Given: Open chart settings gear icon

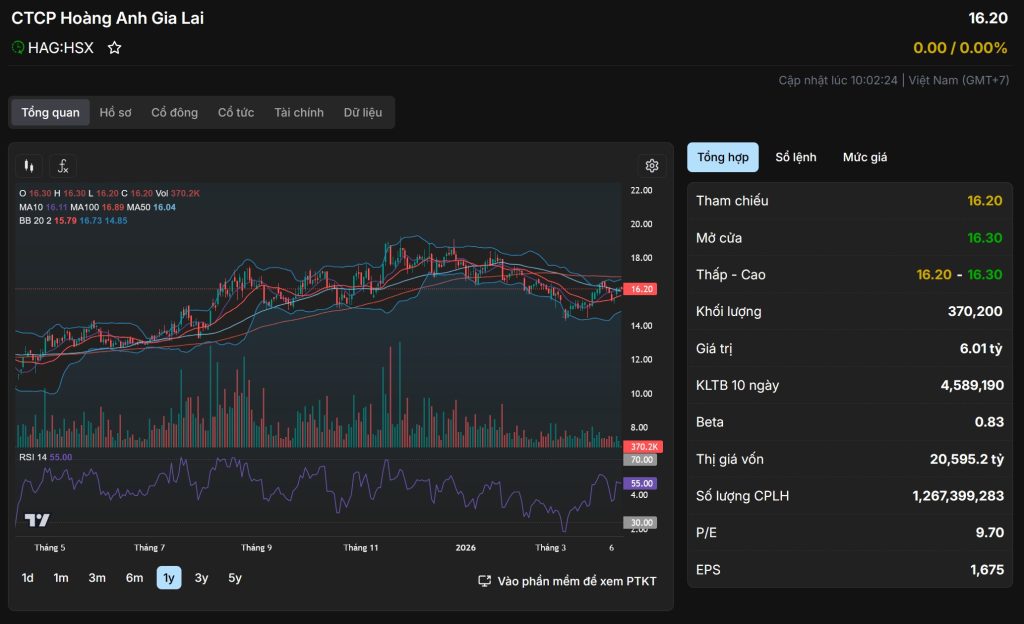Looking at the screenshot, I should pyautogui.click(x=652, y=166).
